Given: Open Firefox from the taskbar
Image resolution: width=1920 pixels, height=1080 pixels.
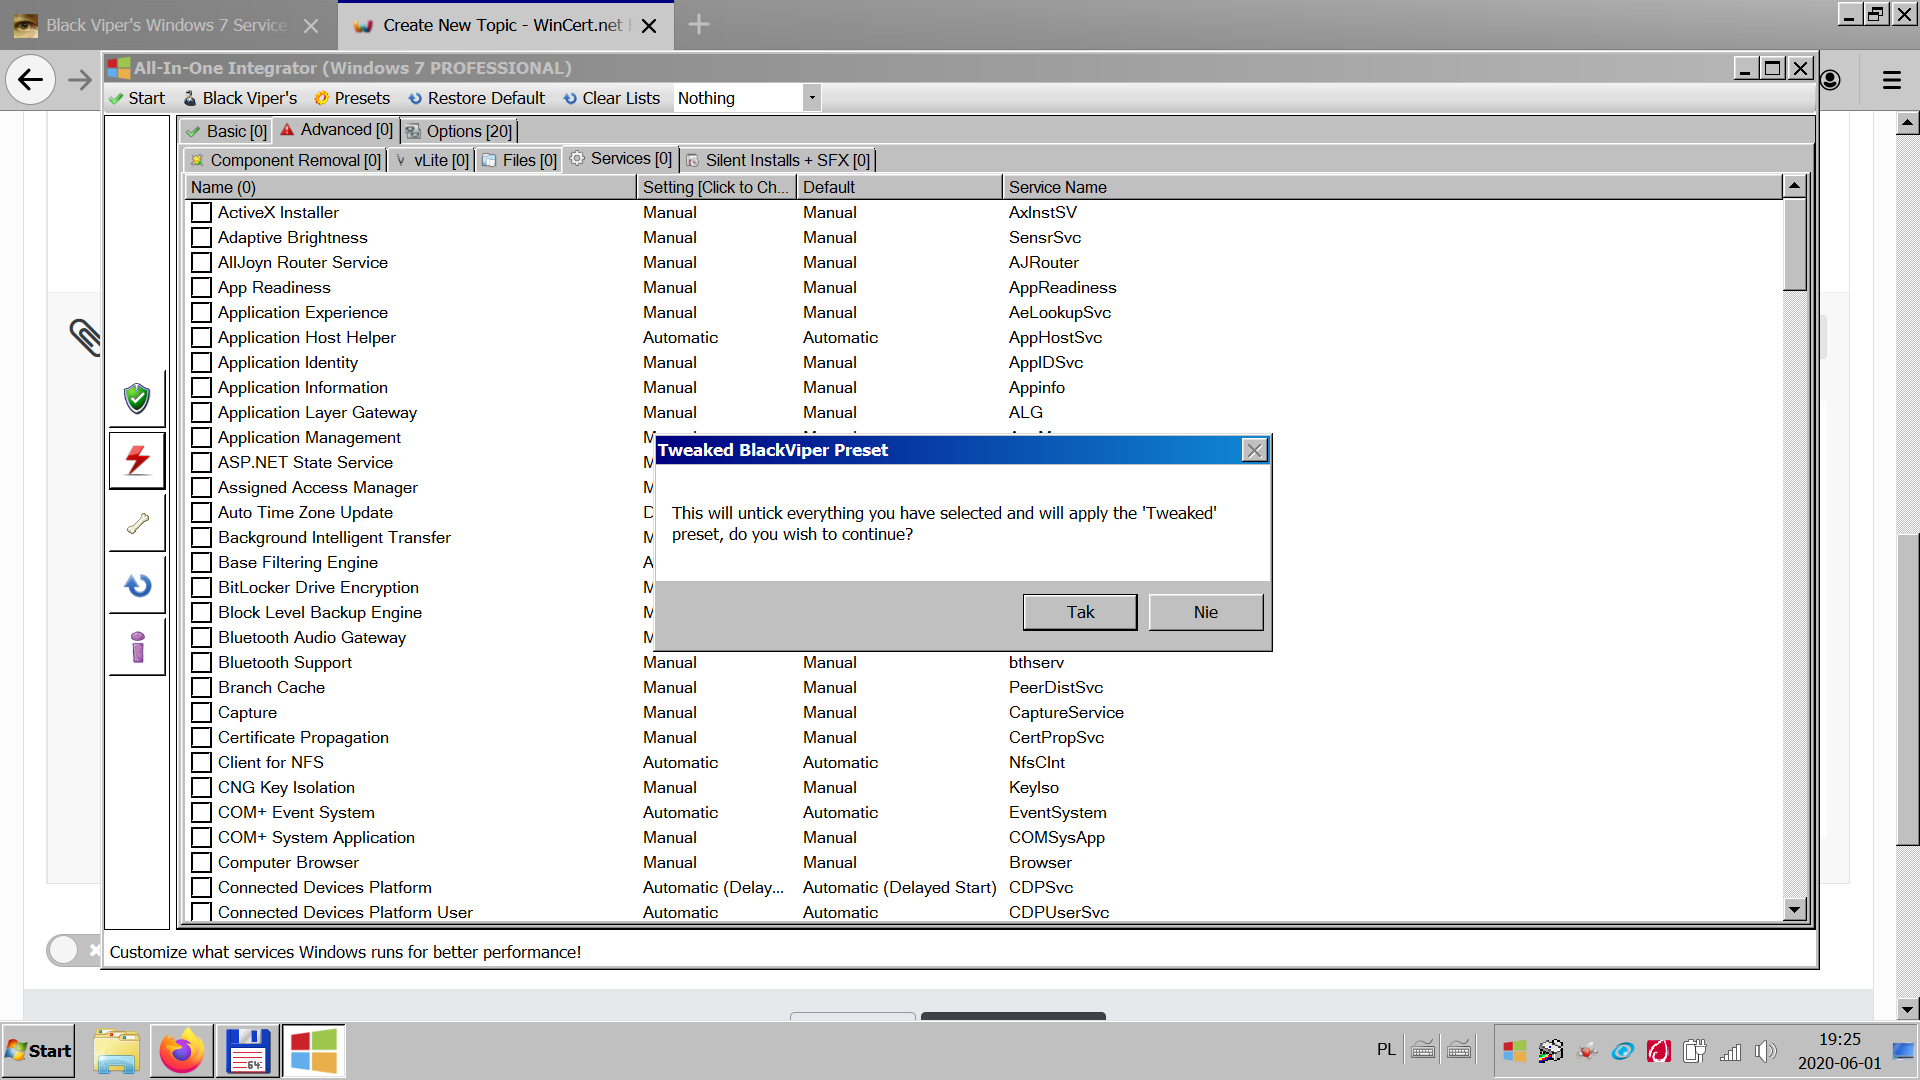Looking at the screenshot, I should coord(181,1051).
